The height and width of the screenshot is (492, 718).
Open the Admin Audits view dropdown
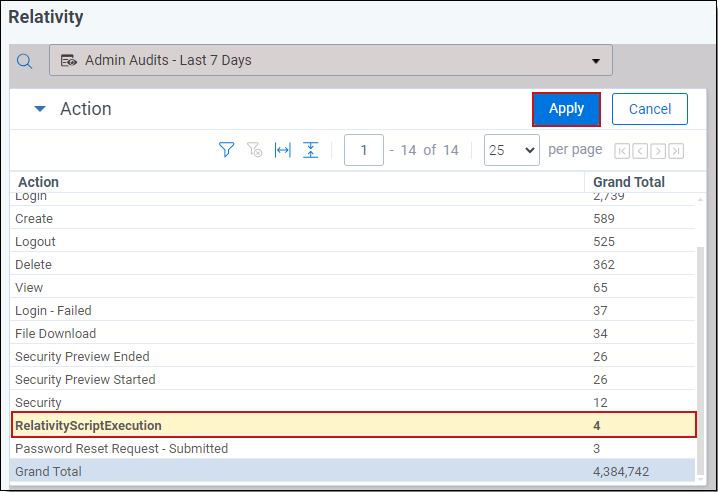click(x=330, y=60)
